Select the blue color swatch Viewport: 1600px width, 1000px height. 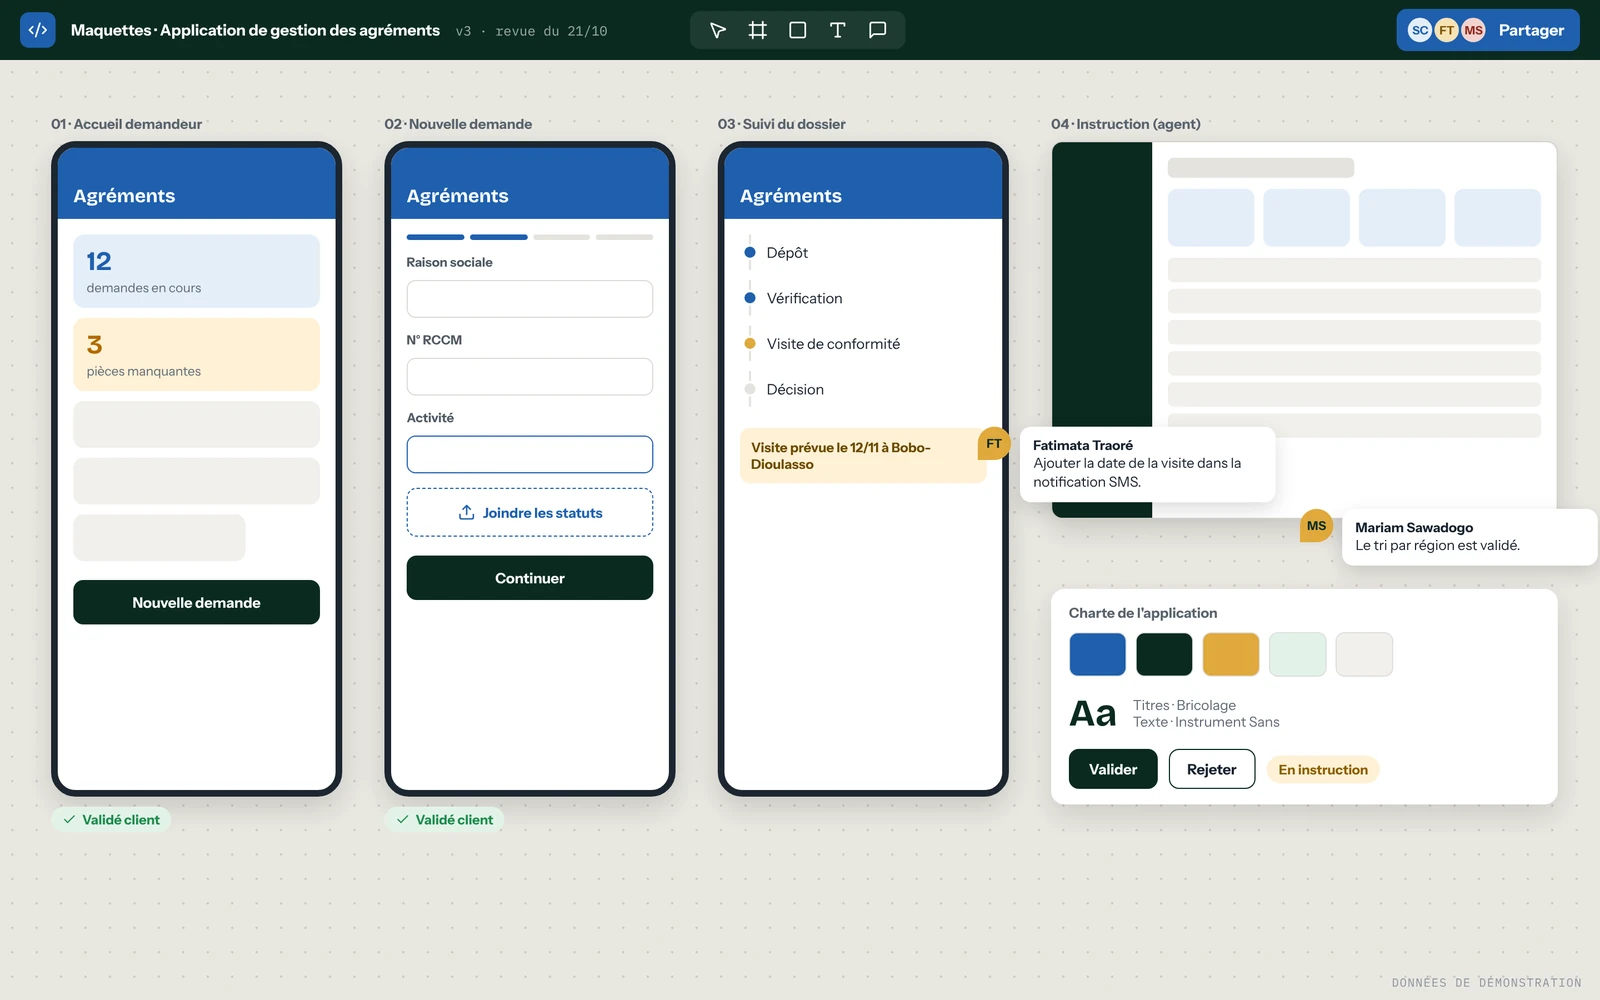click(1097, 654)
